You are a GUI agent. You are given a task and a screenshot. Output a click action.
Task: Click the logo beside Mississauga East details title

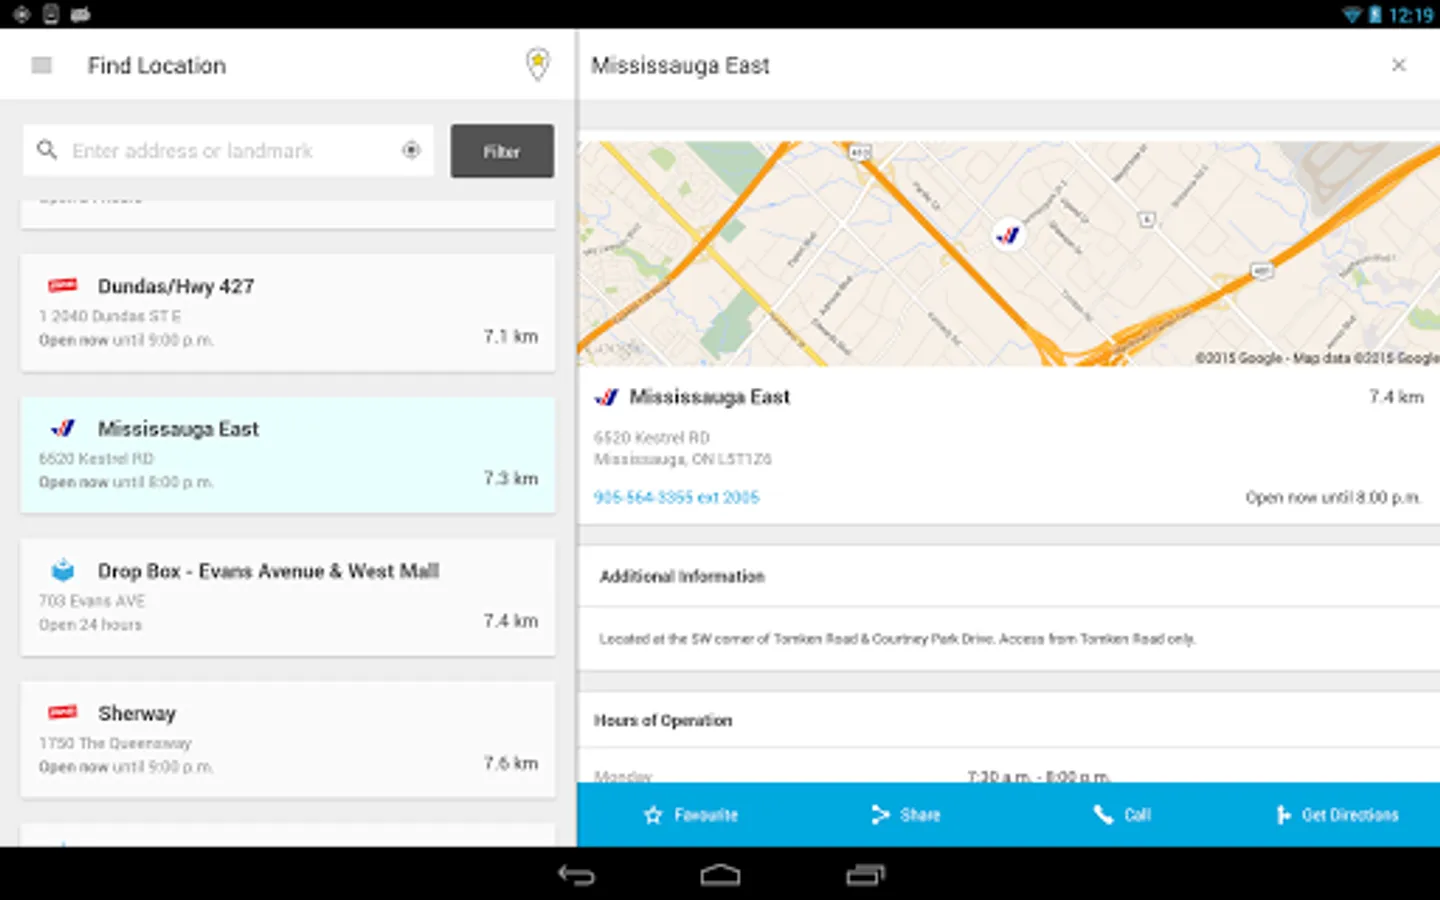(x=607, y=397)
